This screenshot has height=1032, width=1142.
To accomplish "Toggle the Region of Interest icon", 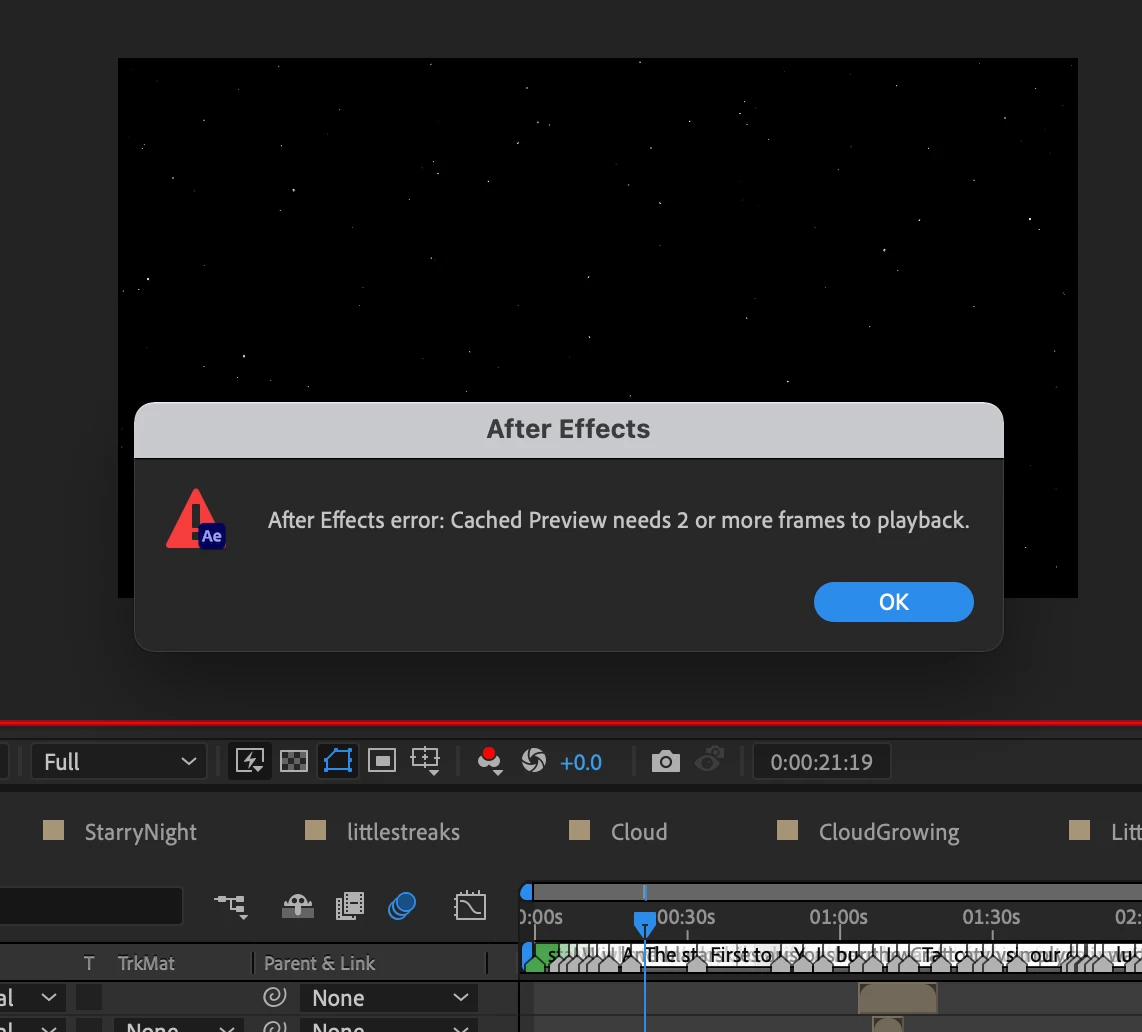I will [x=382, y=762].
